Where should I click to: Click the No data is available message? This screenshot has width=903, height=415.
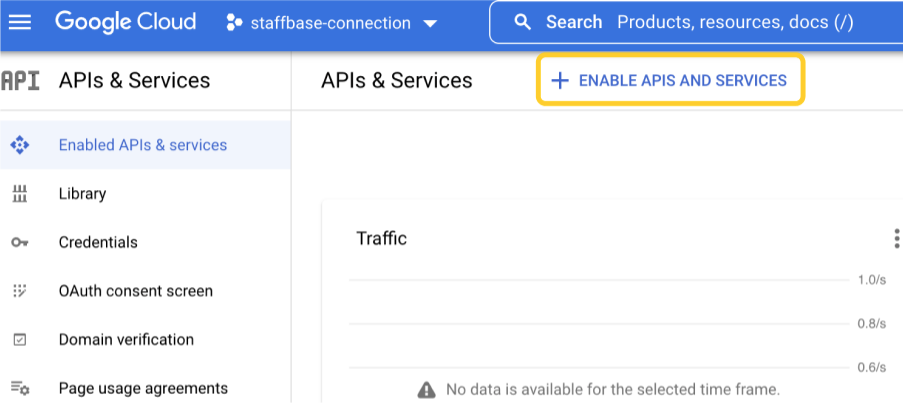613,390
